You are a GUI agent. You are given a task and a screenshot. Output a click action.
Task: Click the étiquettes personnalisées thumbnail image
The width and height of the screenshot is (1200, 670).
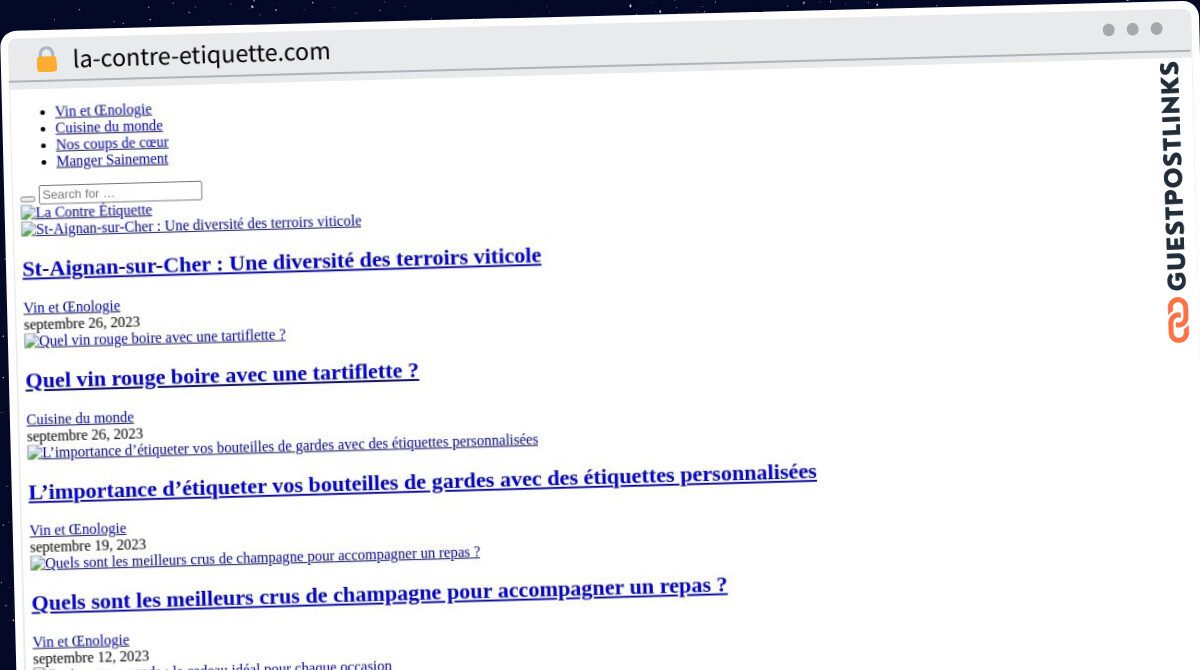[x=282, y=445]
